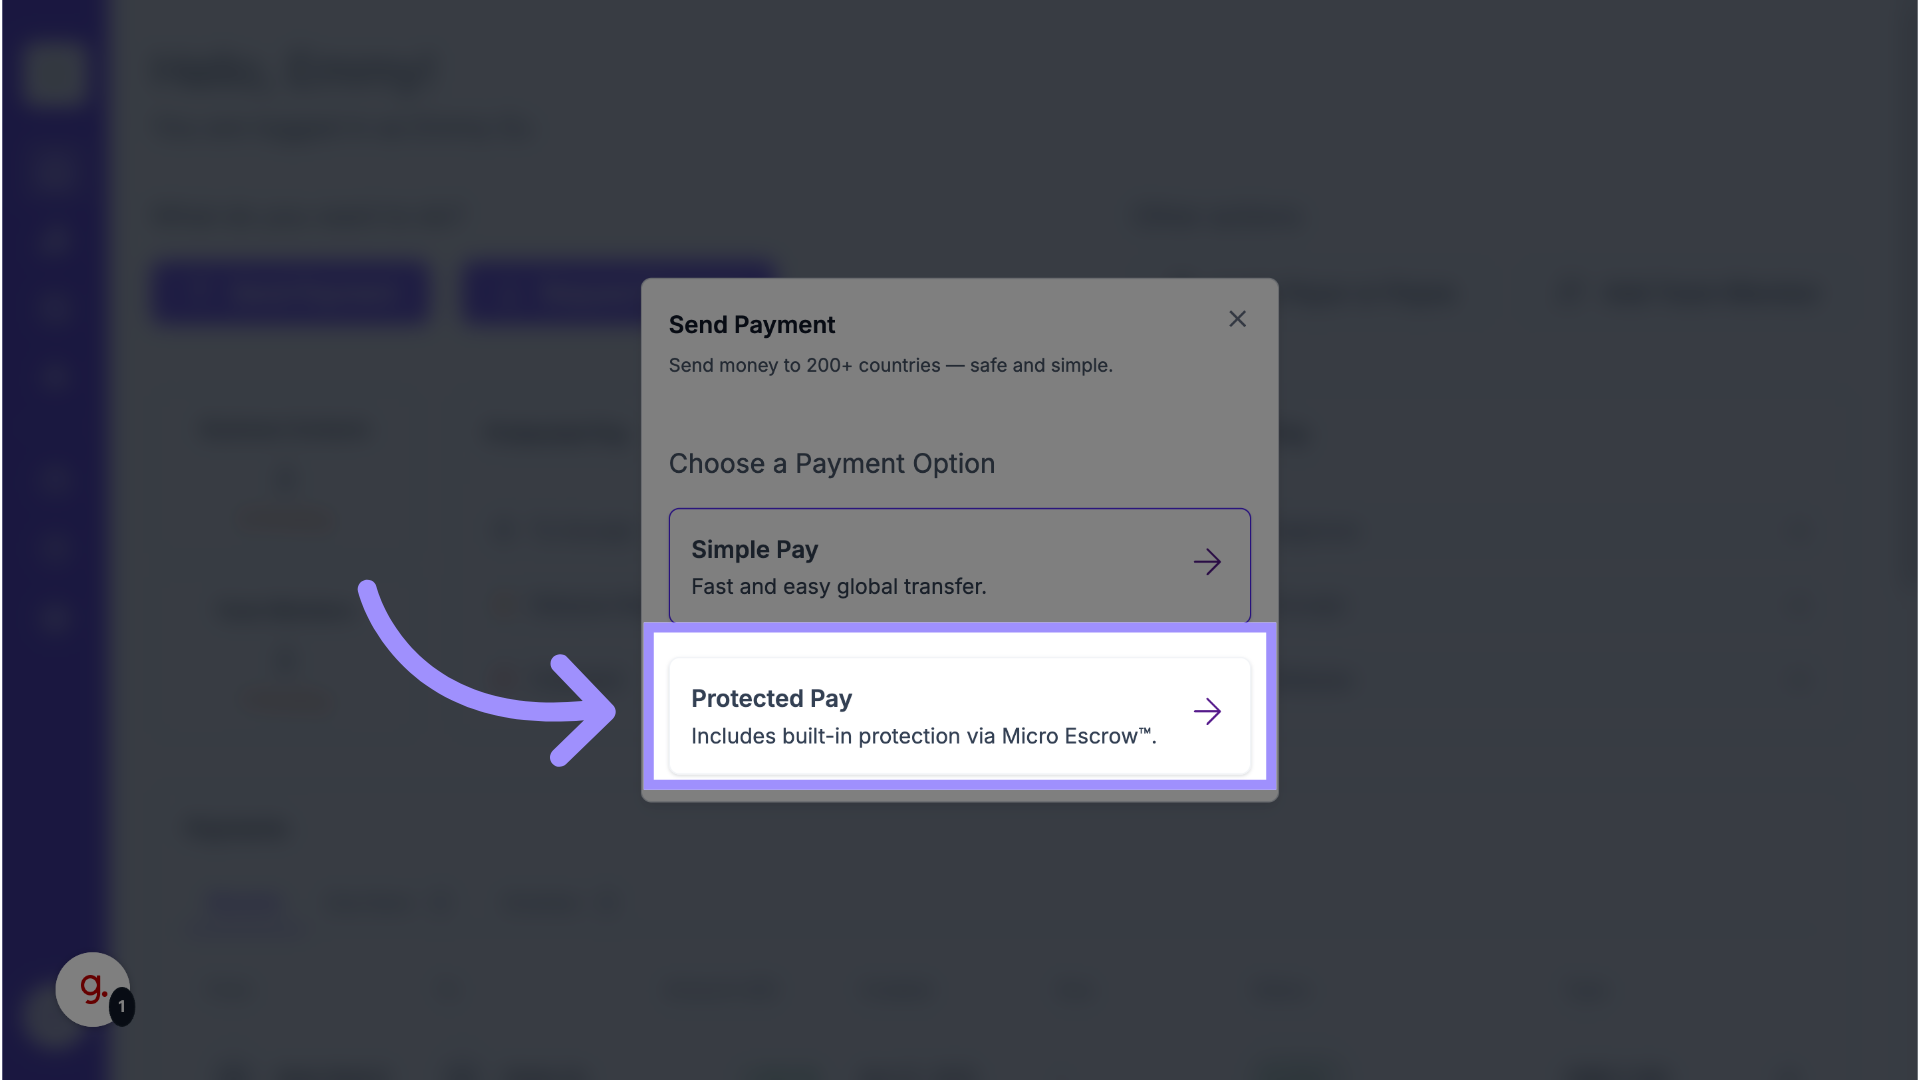Click the blurred purple button partly hidden by dialog
The image size is (1920, 1080).
click(551, 293)
